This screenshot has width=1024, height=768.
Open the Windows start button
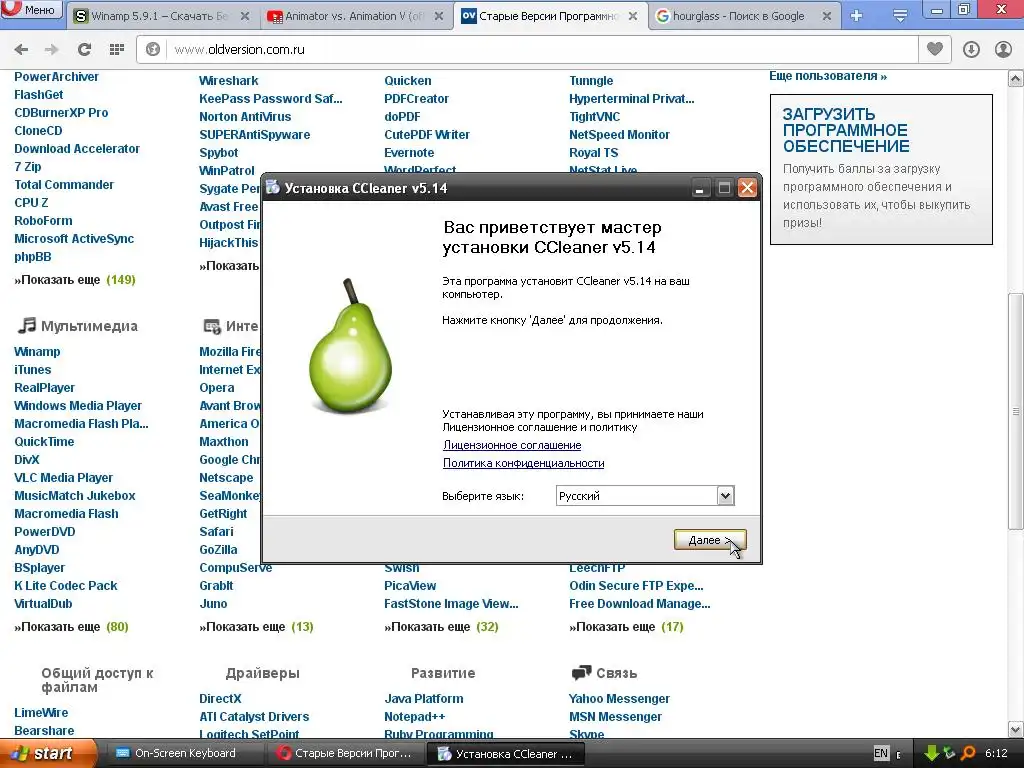(x=48, y=754)
